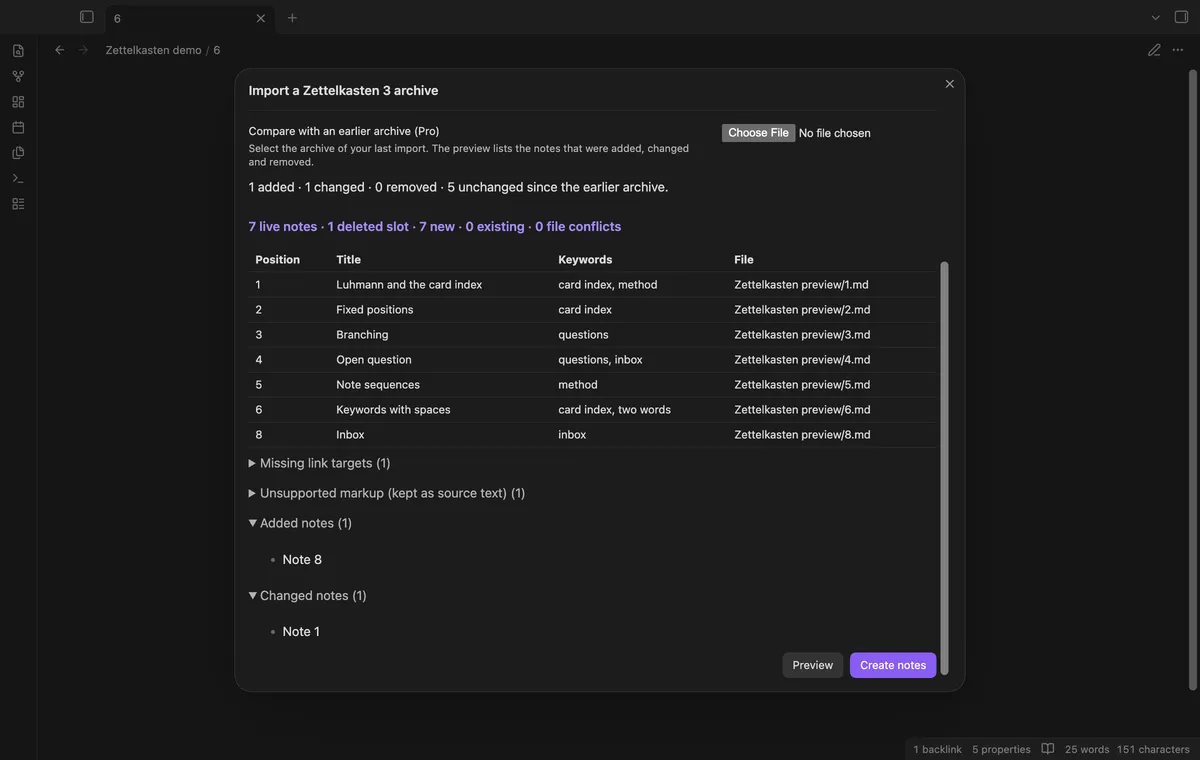This screenshot has width=1200, height=760.
Task: Click Zettelkasten demo breadcrumb folder
Action: 153,50
